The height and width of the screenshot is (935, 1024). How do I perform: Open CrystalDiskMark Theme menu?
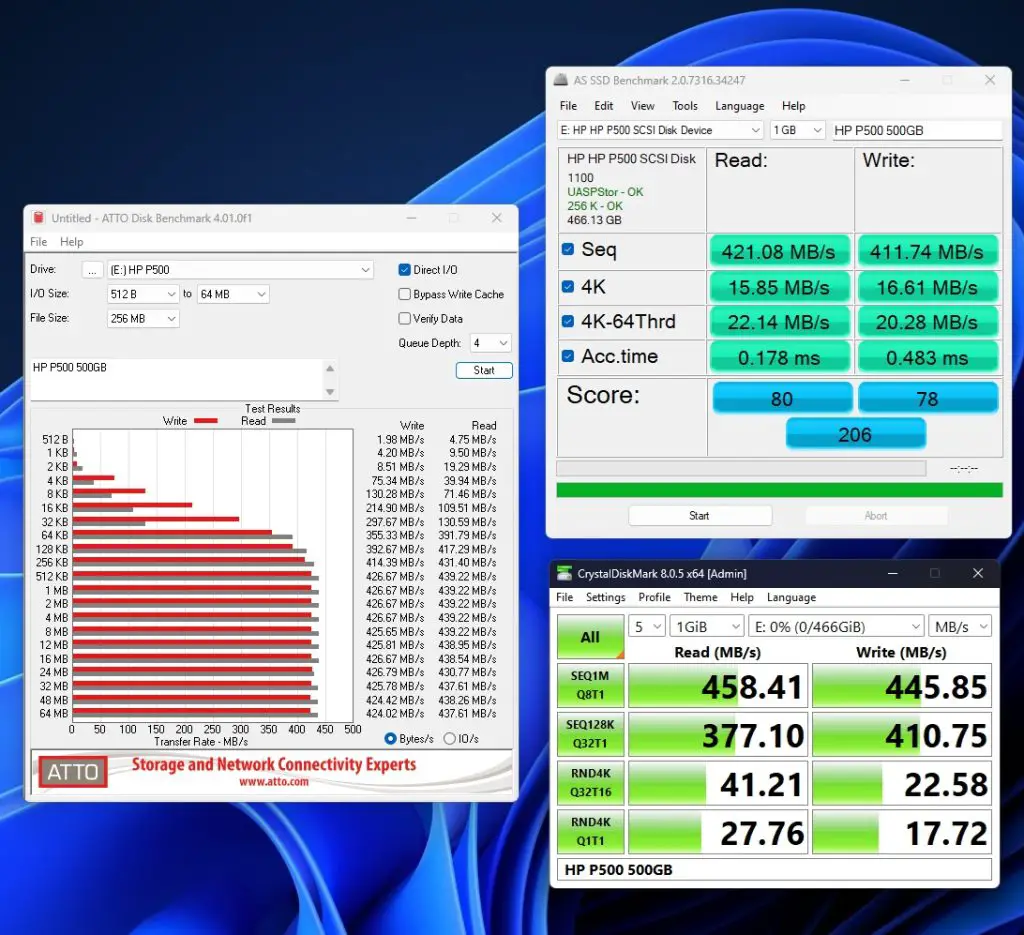(x=700, y=597)
